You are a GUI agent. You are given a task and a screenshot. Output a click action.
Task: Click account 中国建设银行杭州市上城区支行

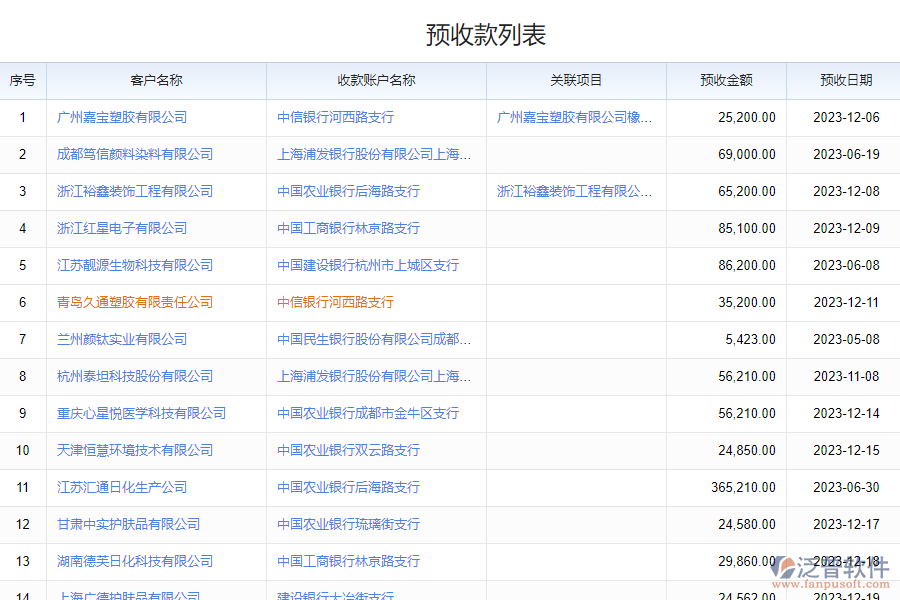pyautogui.click(x=368, y=265)
